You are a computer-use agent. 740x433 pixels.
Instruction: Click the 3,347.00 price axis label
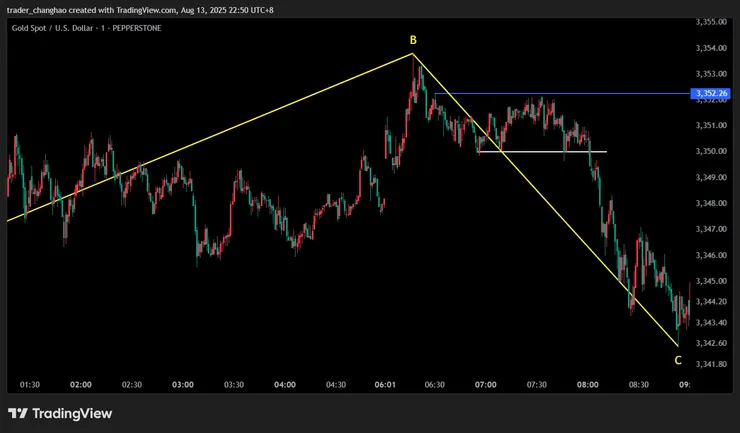pos(711,229)
